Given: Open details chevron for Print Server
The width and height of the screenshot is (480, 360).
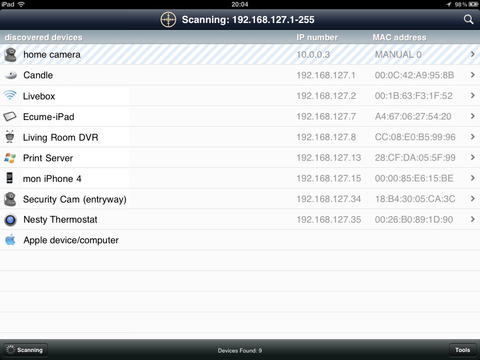Looking at the screenshot, I should [x=472, y=157].
